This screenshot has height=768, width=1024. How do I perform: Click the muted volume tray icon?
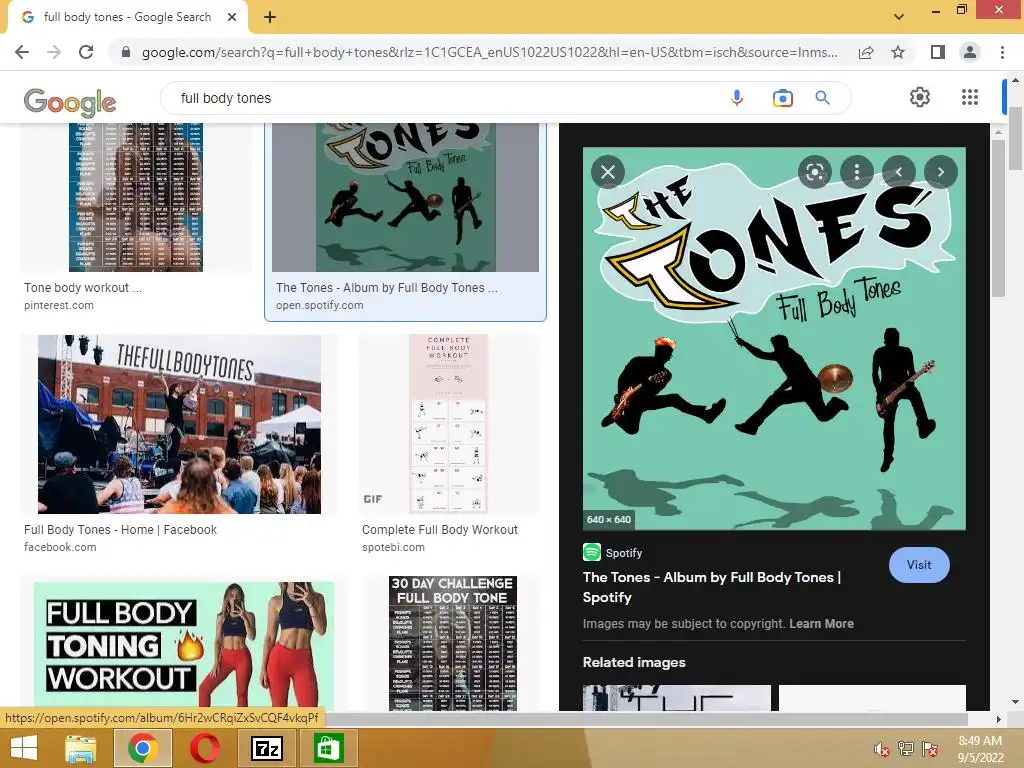point(882,749)
